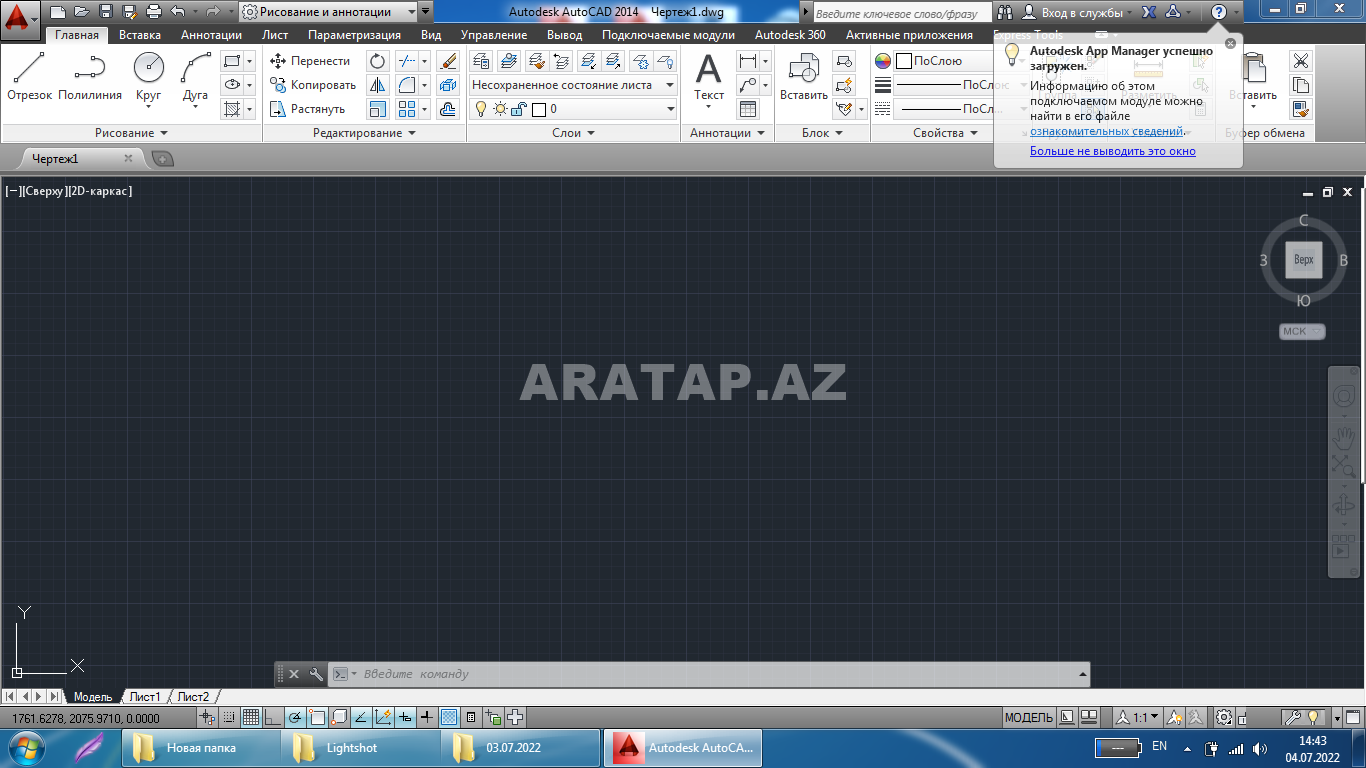The image size is (1366, 768).
Task: Click the table icon in Аннотации panel
Action: click(748, 109)
